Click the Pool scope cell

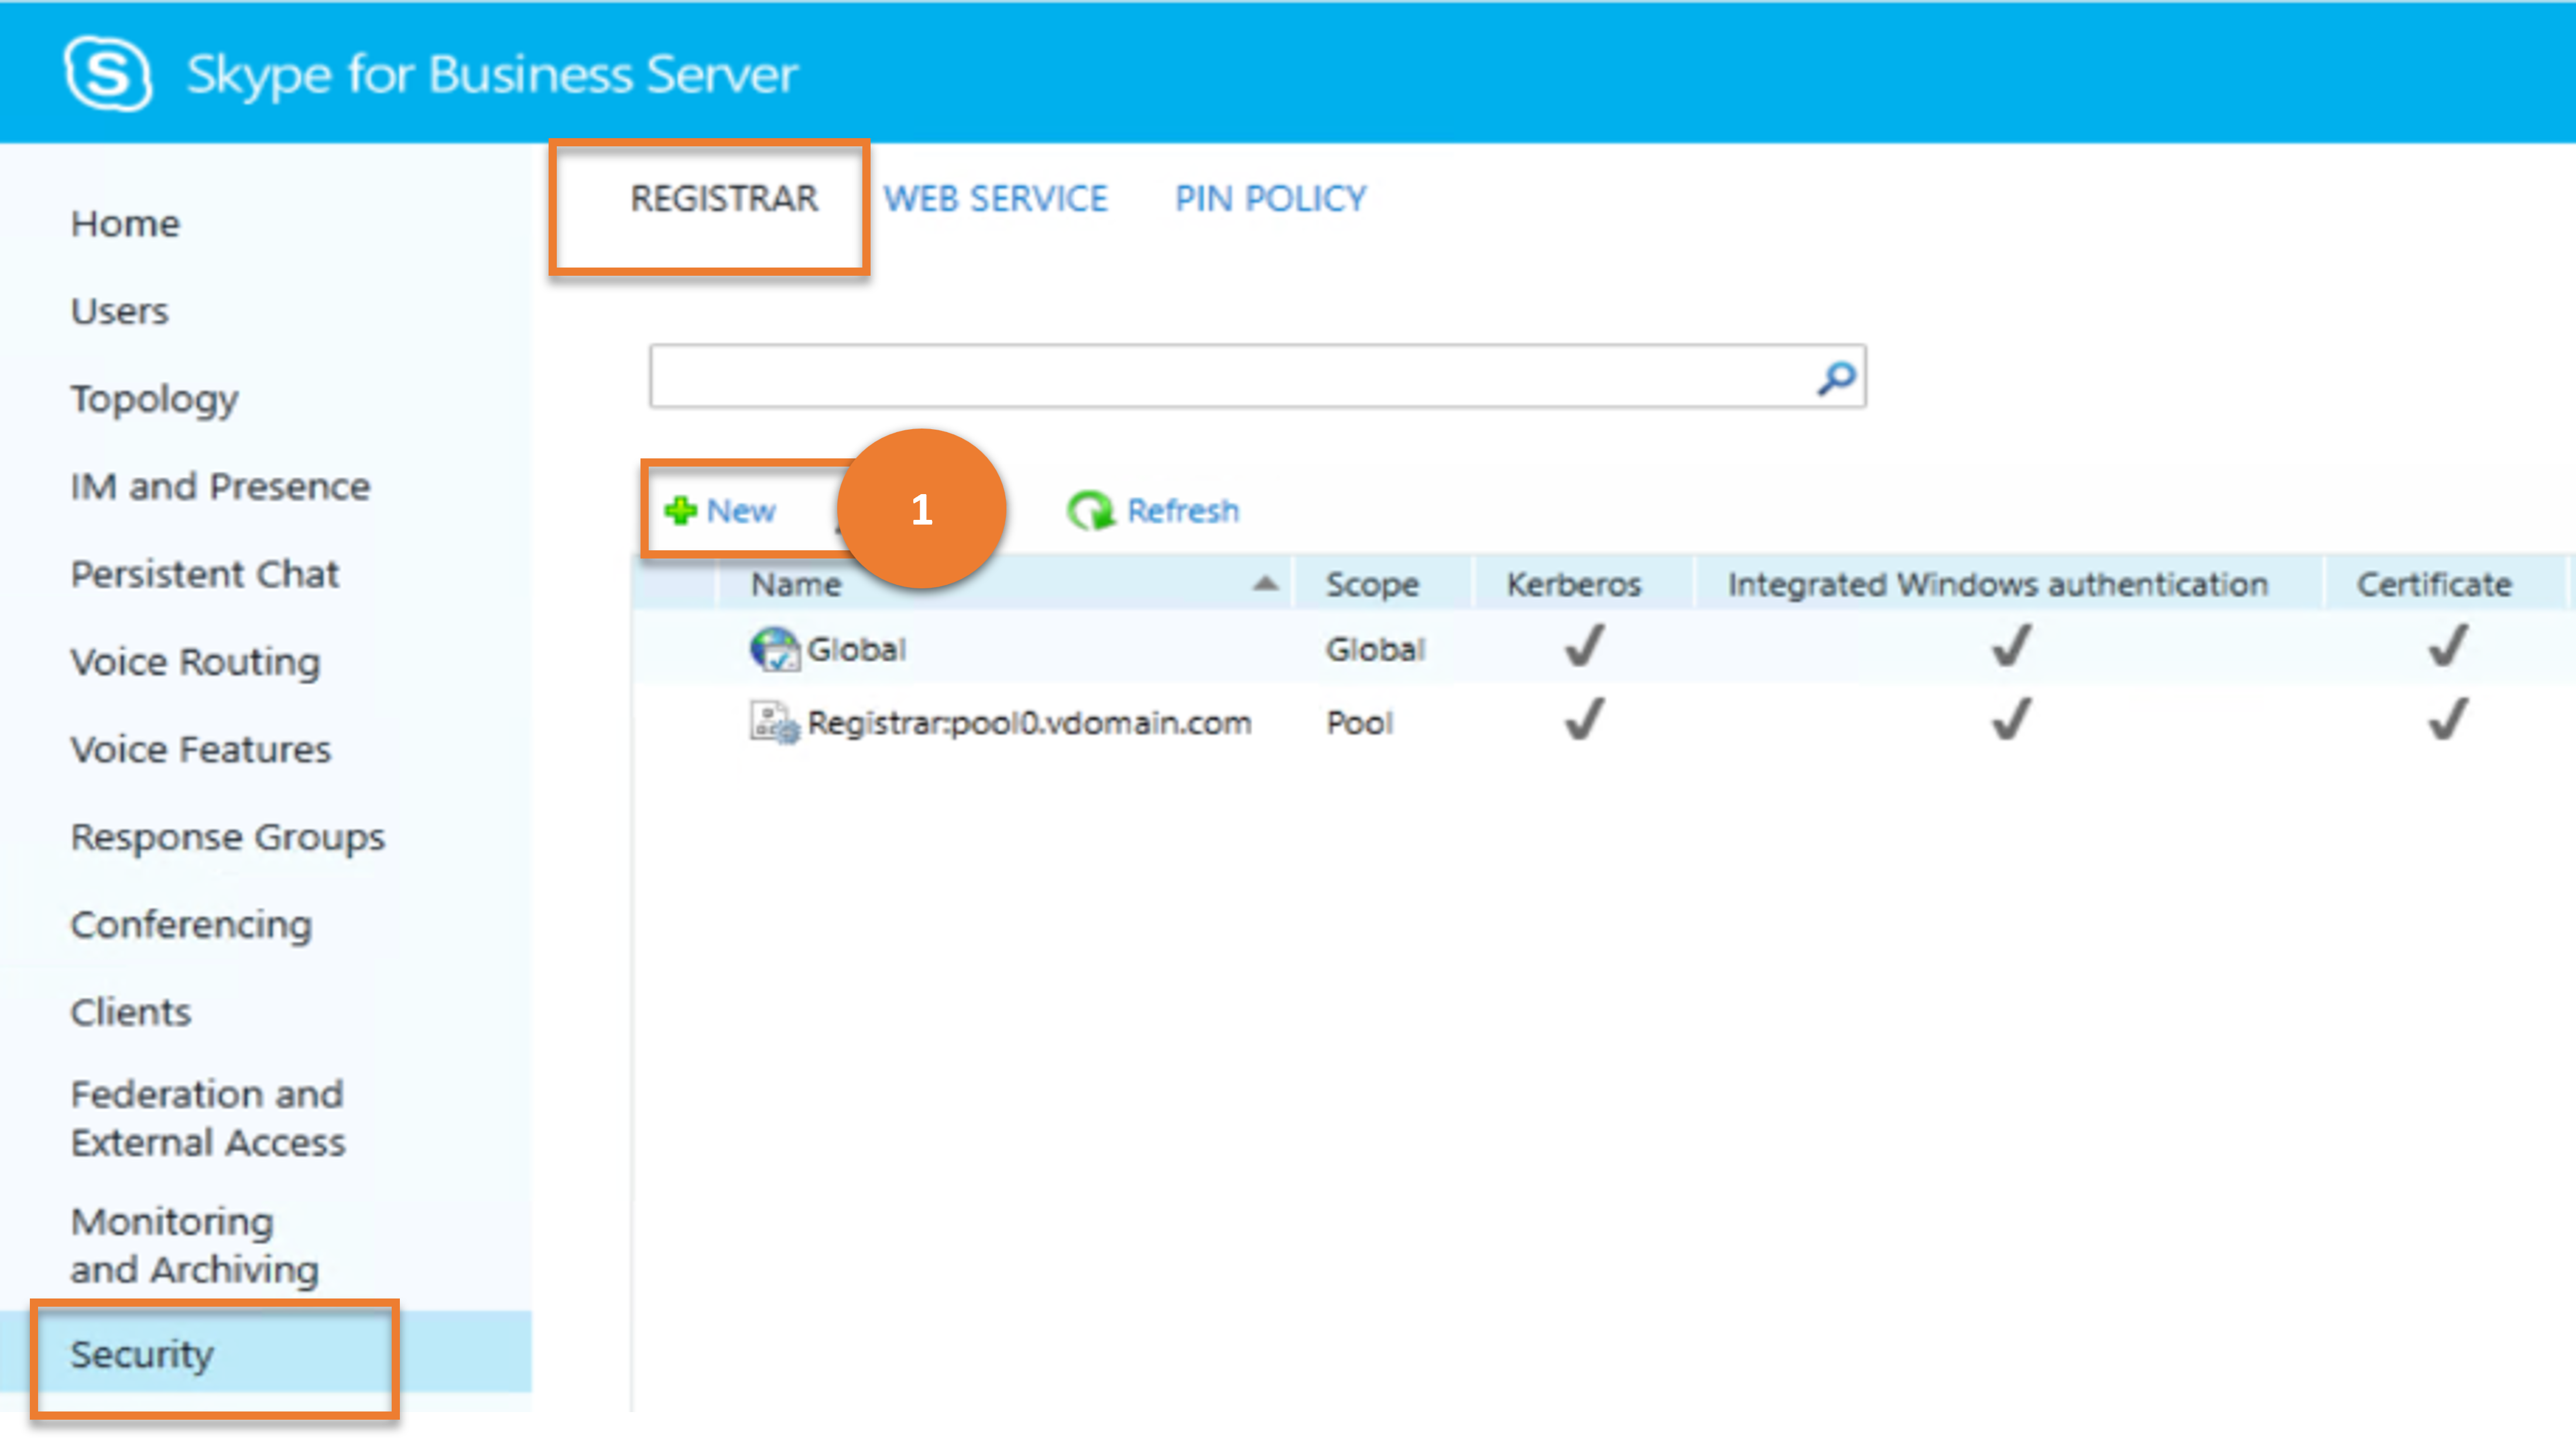1359,722
